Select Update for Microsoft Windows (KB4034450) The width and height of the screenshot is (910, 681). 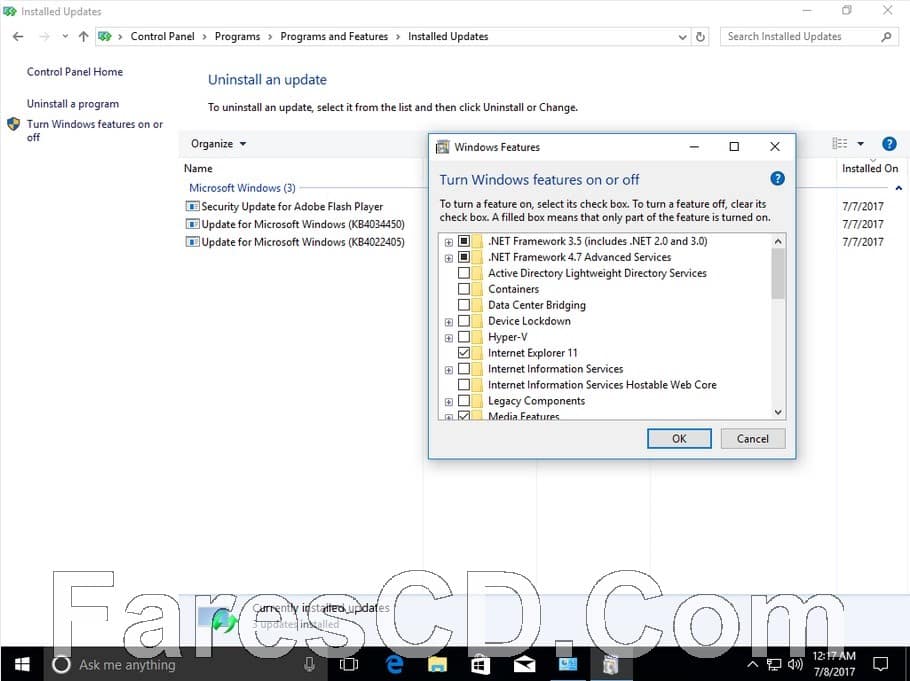[x=295, y=224]
